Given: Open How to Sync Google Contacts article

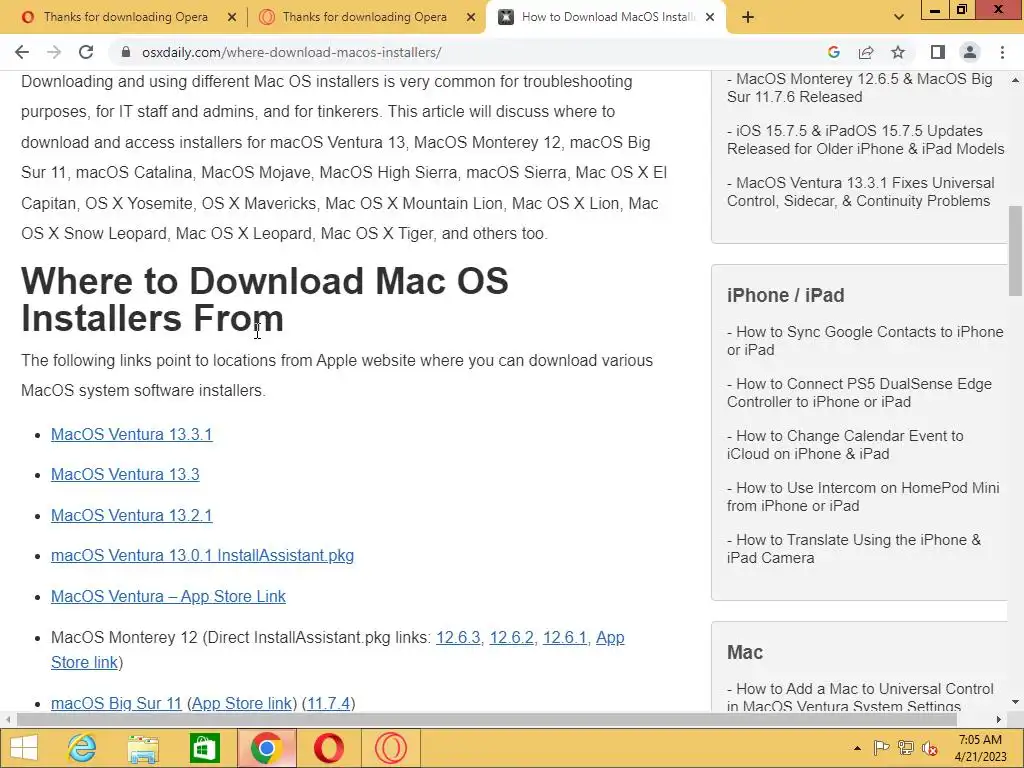Looking at the screenshot, I should [x=865, y=341].
